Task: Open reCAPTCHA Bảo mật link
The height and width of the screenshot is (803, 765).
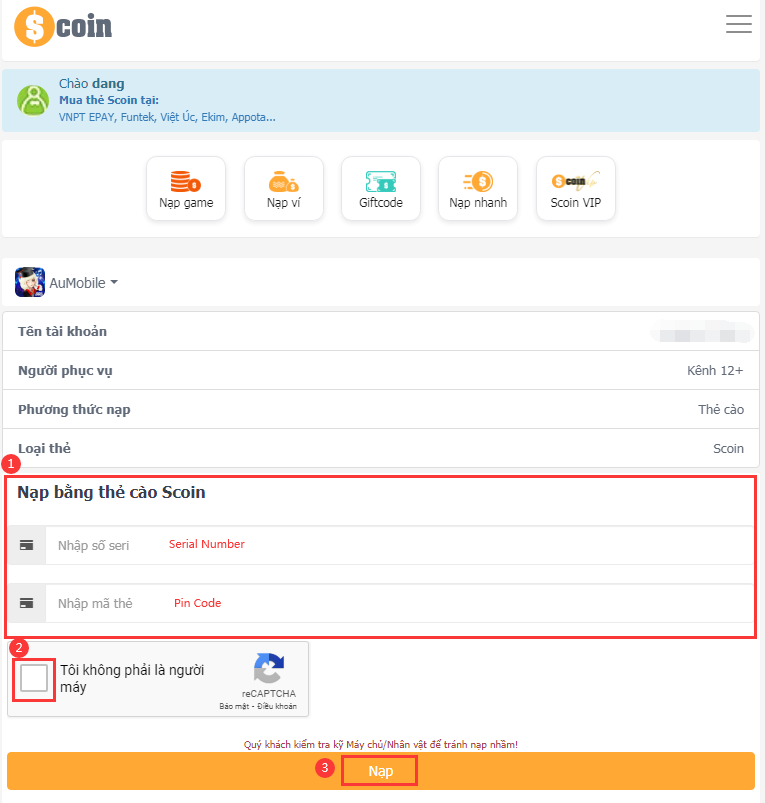Action: (234, 706)
